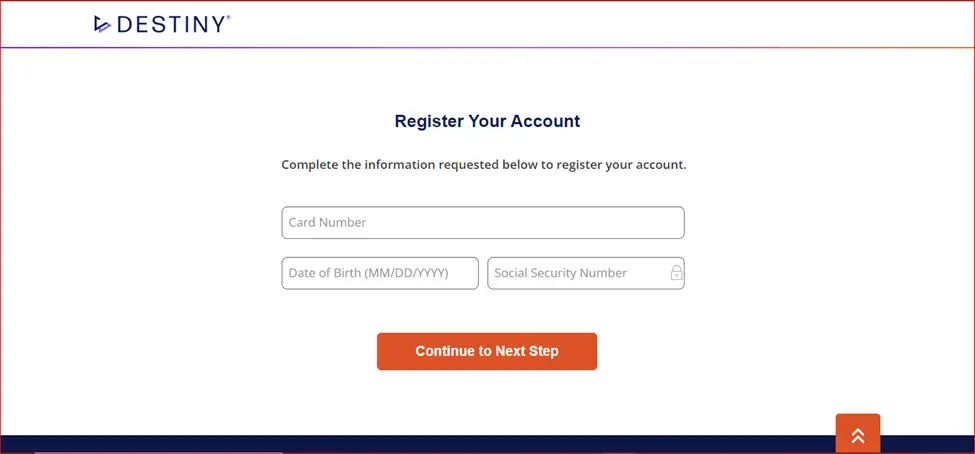975x454 pixels.
Task: Jump to top with orange arrow button
Action: click(858, 433)
